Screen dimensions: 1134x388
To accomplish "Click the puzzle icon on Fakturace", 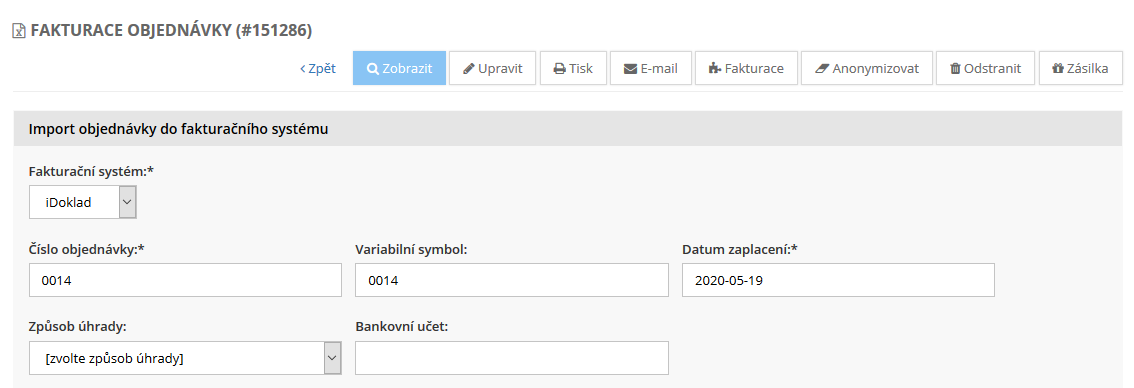I will point(715,69).
